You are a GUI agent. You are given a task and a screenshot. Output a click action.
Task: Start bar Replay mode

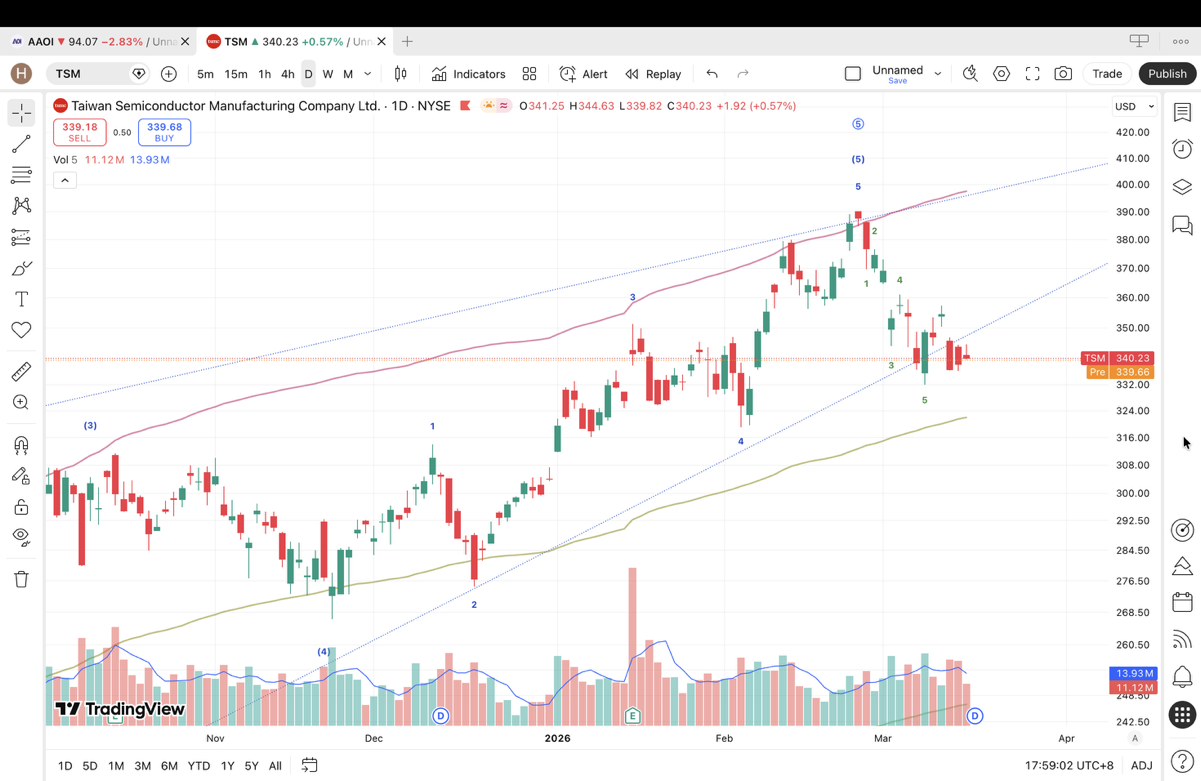point(653,74)
